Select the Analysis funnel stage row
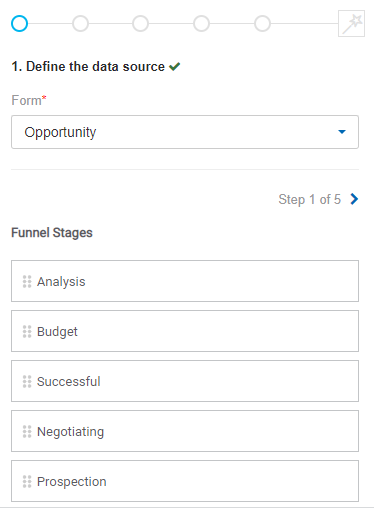374x508 pixels. 185,281
